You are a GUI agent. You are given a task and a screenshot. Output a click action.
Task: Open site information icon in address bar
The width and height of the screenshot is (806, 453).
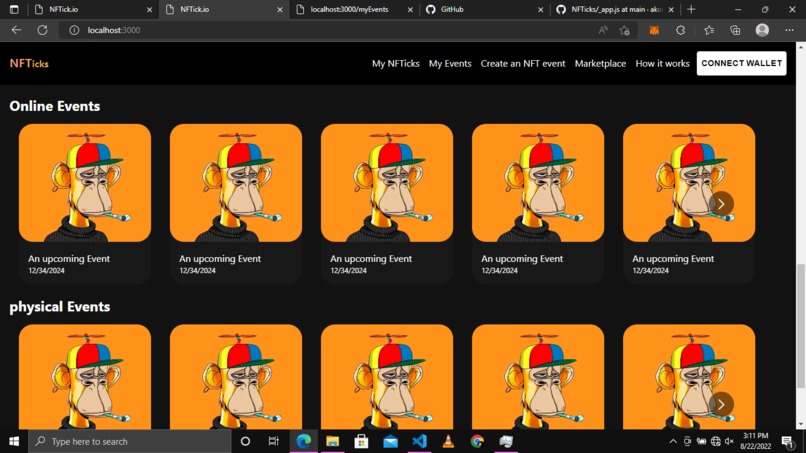click(74, 30)
